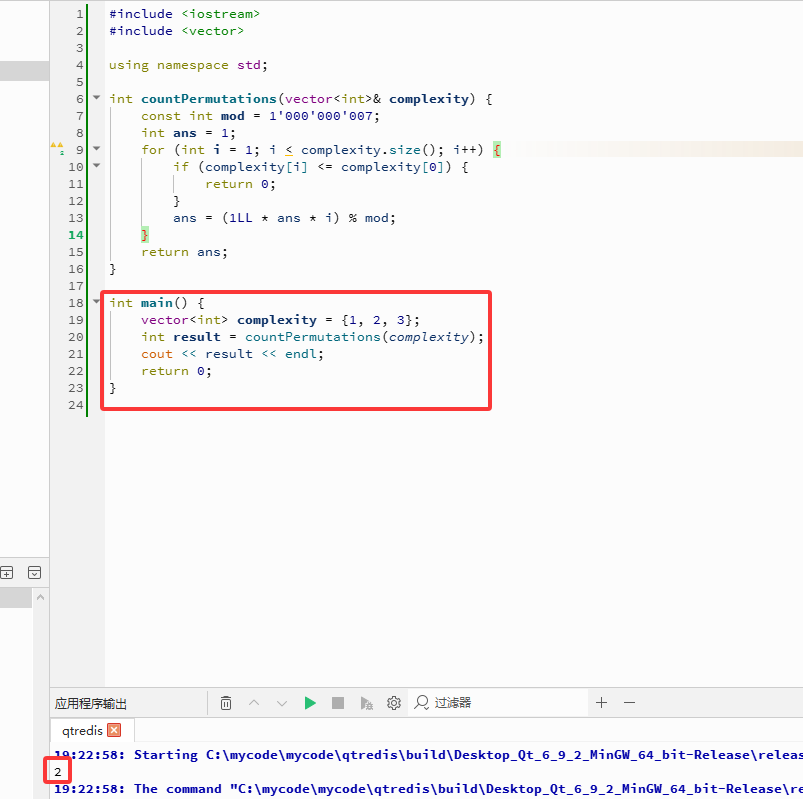The image size is (803, 799).
Task: Click the left panel scrollbar up arrow
Action: [40, 597]
